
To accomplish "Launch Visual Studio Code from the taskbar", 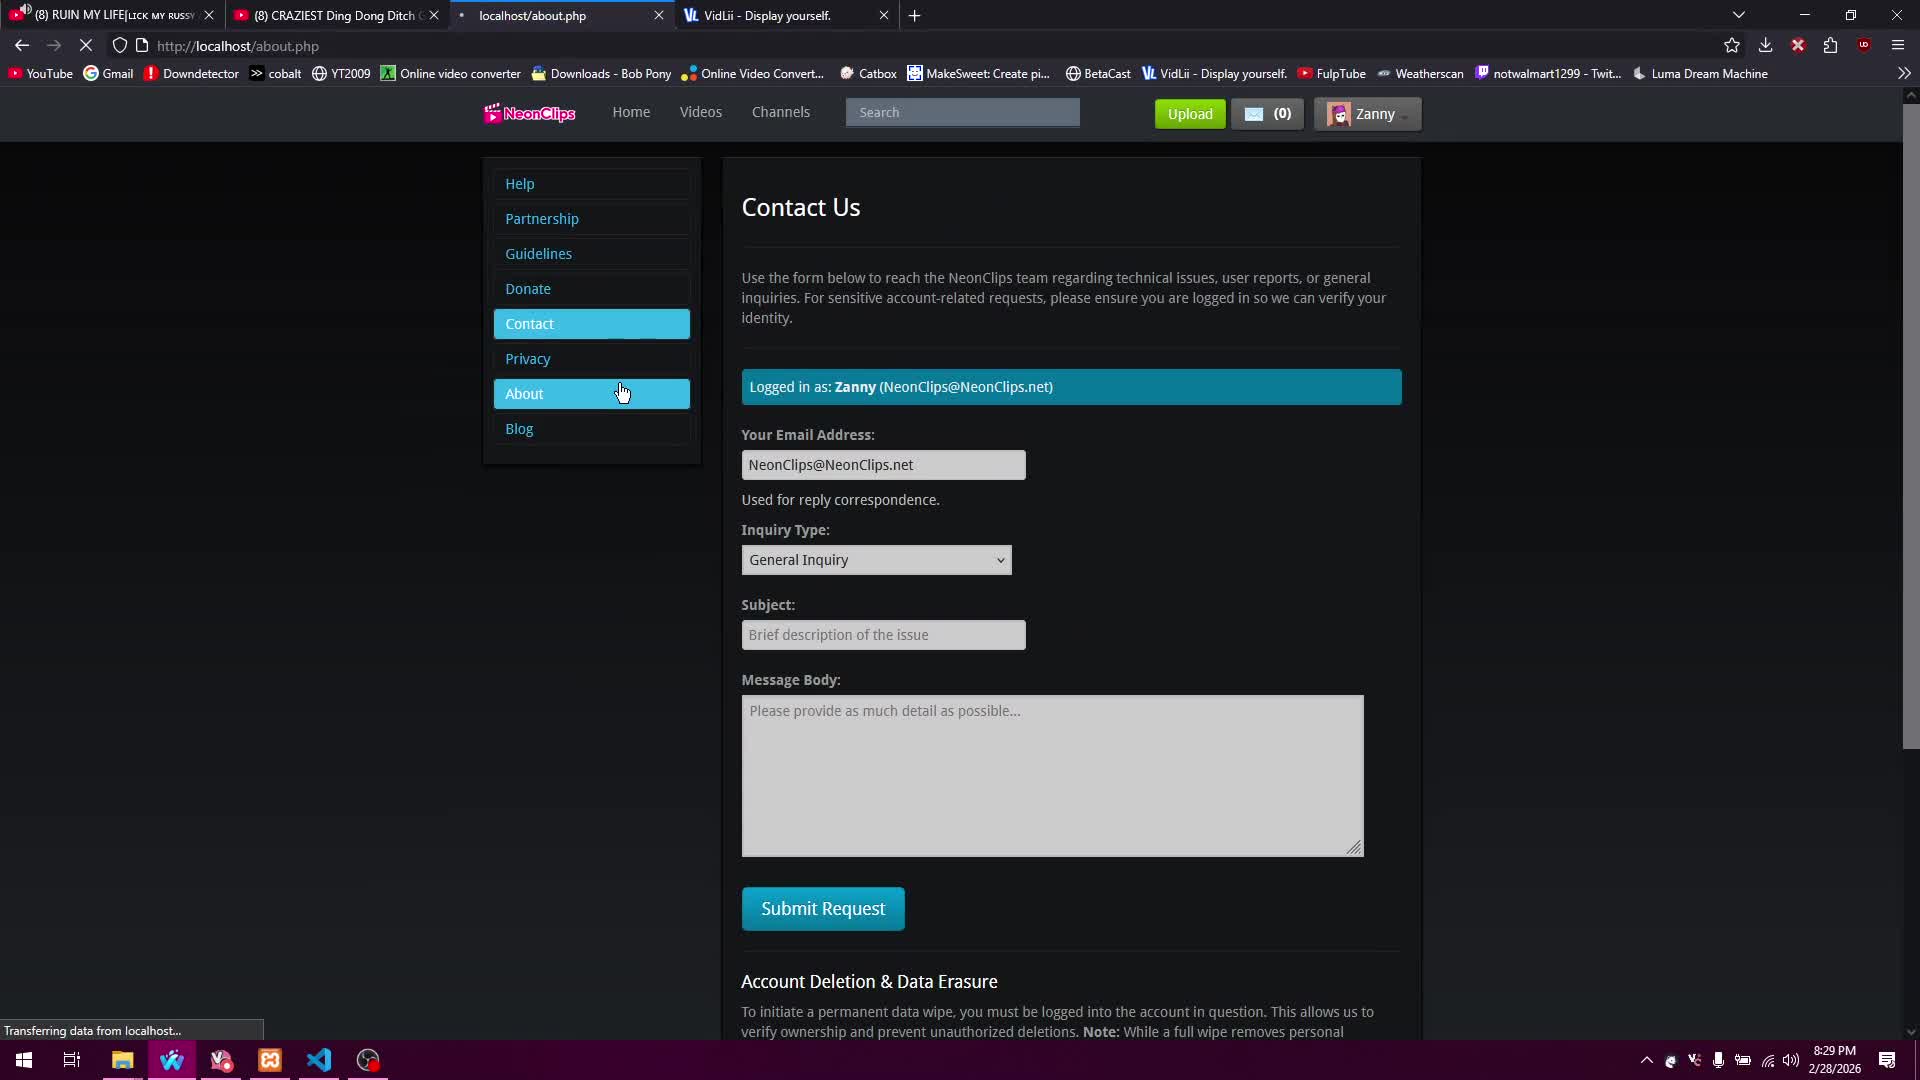I will pos(319,1060).
